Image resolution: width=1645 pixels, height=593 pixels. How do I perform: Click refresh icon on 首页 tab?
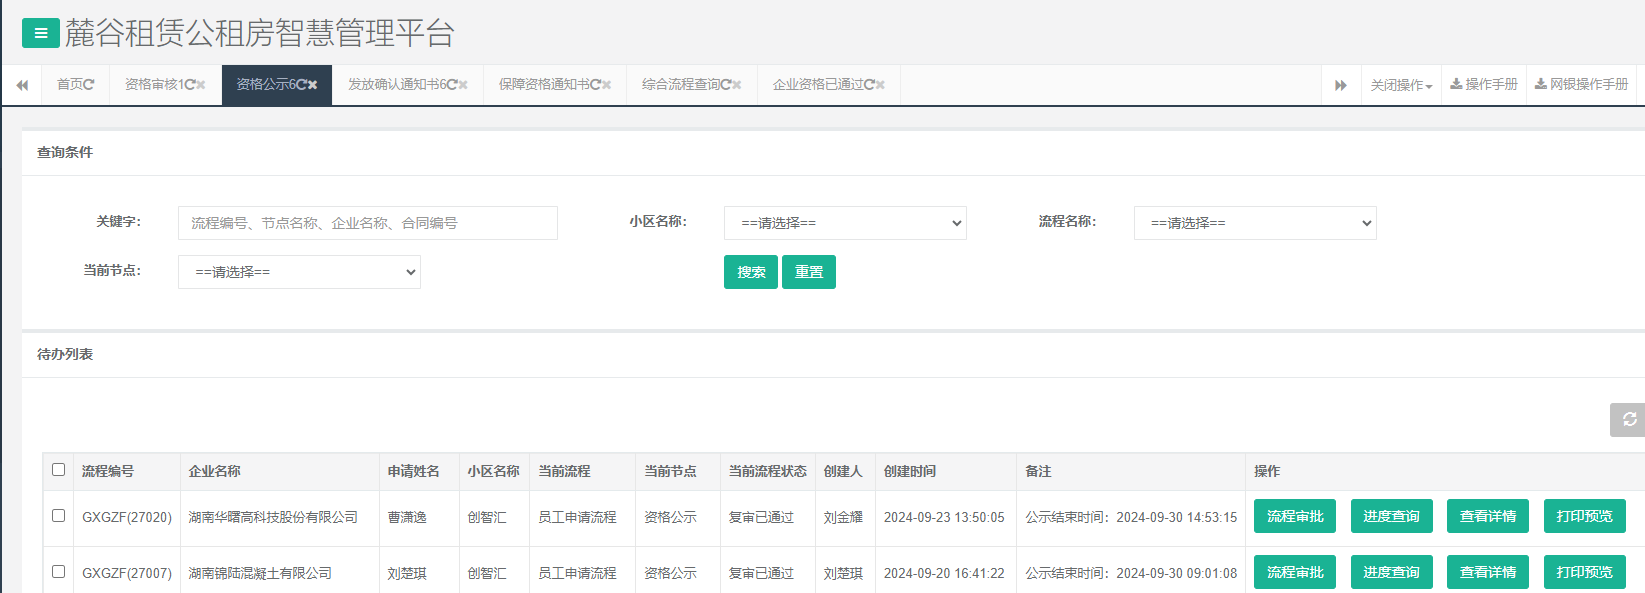pos(89,85)
